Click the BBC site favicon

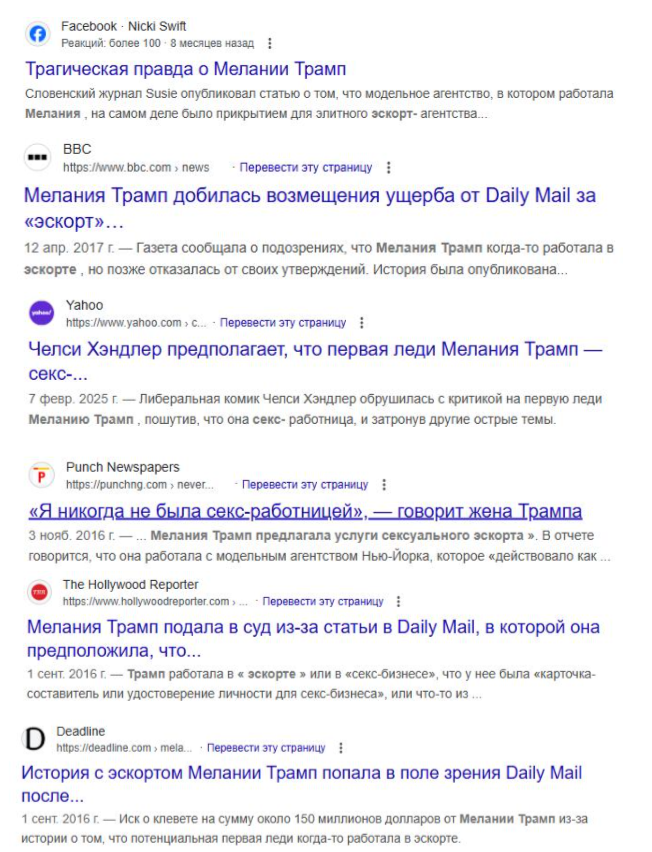point(37,157)
